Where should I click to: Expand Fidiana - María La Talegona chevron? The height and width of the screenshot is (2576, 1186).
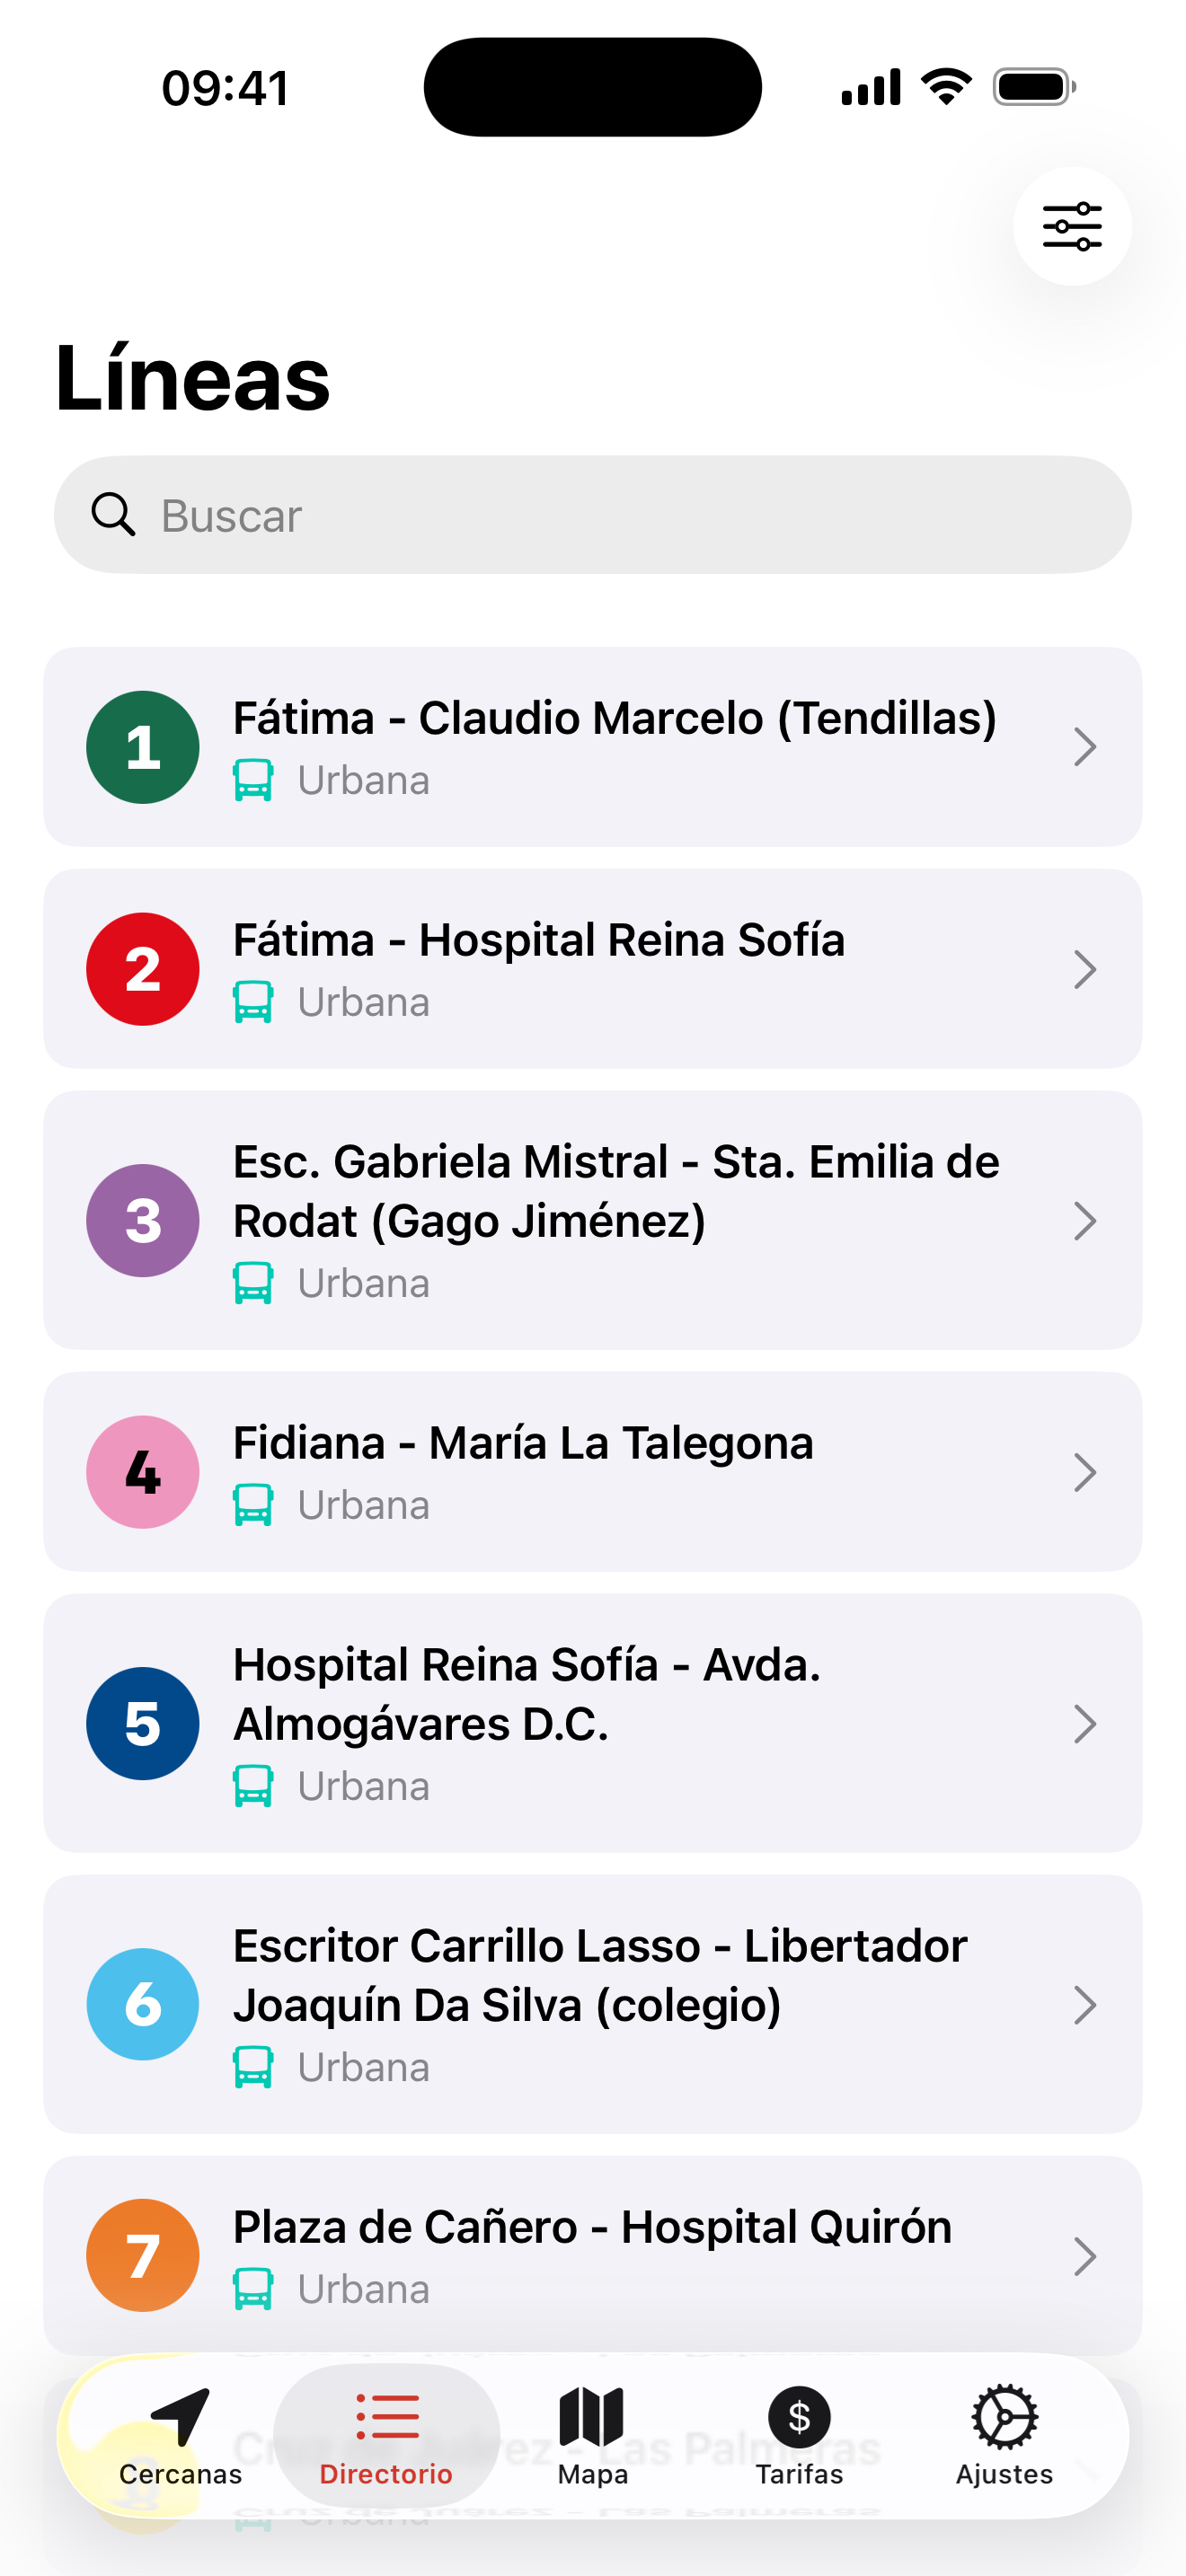click(x=1084, y=1472)
